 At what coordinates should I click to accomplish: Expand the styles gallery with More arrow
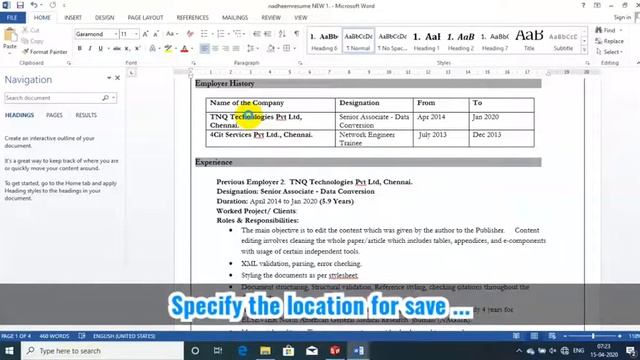(x=584, y=50)
